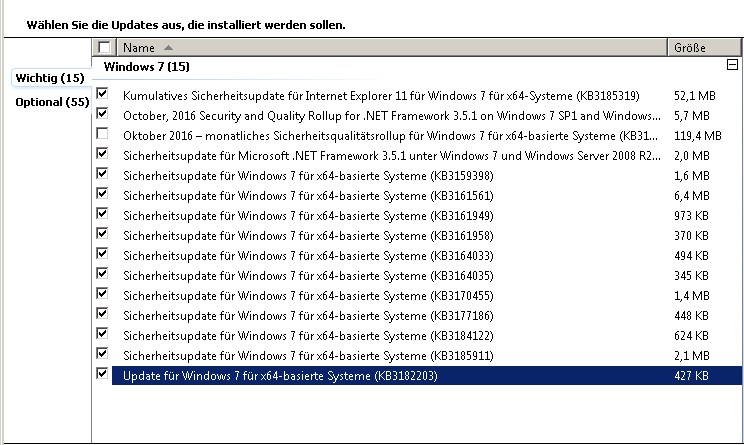Screen dimensions: 744x445
Task: Uncheck update KB3170455 checkbox
Action: click(x=103, y=294)
